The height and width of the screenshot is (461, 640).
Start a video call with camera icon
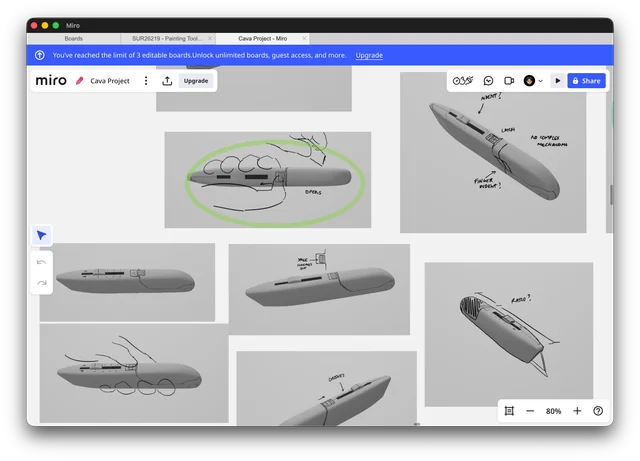click(x=509, y=81)
